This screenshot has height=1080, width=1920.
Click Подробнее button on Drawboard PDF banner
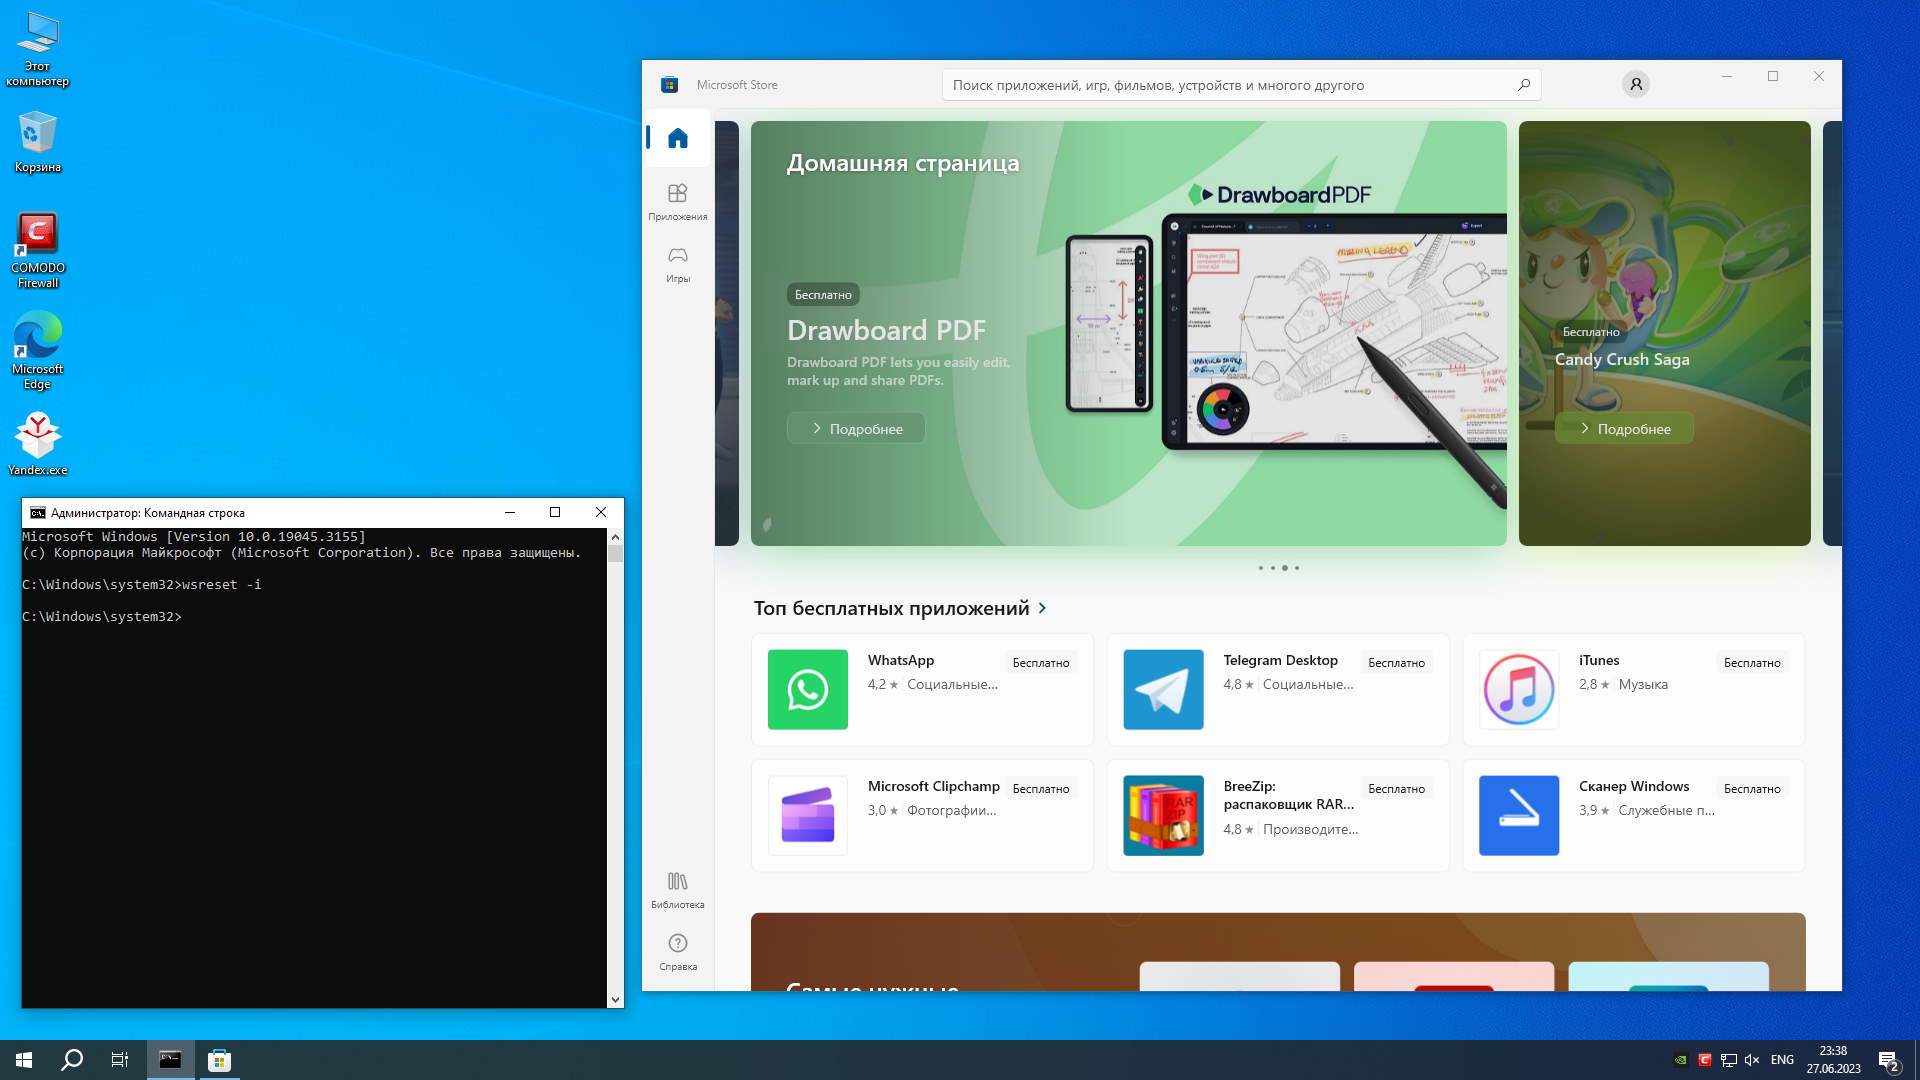(x=856, y=429)
